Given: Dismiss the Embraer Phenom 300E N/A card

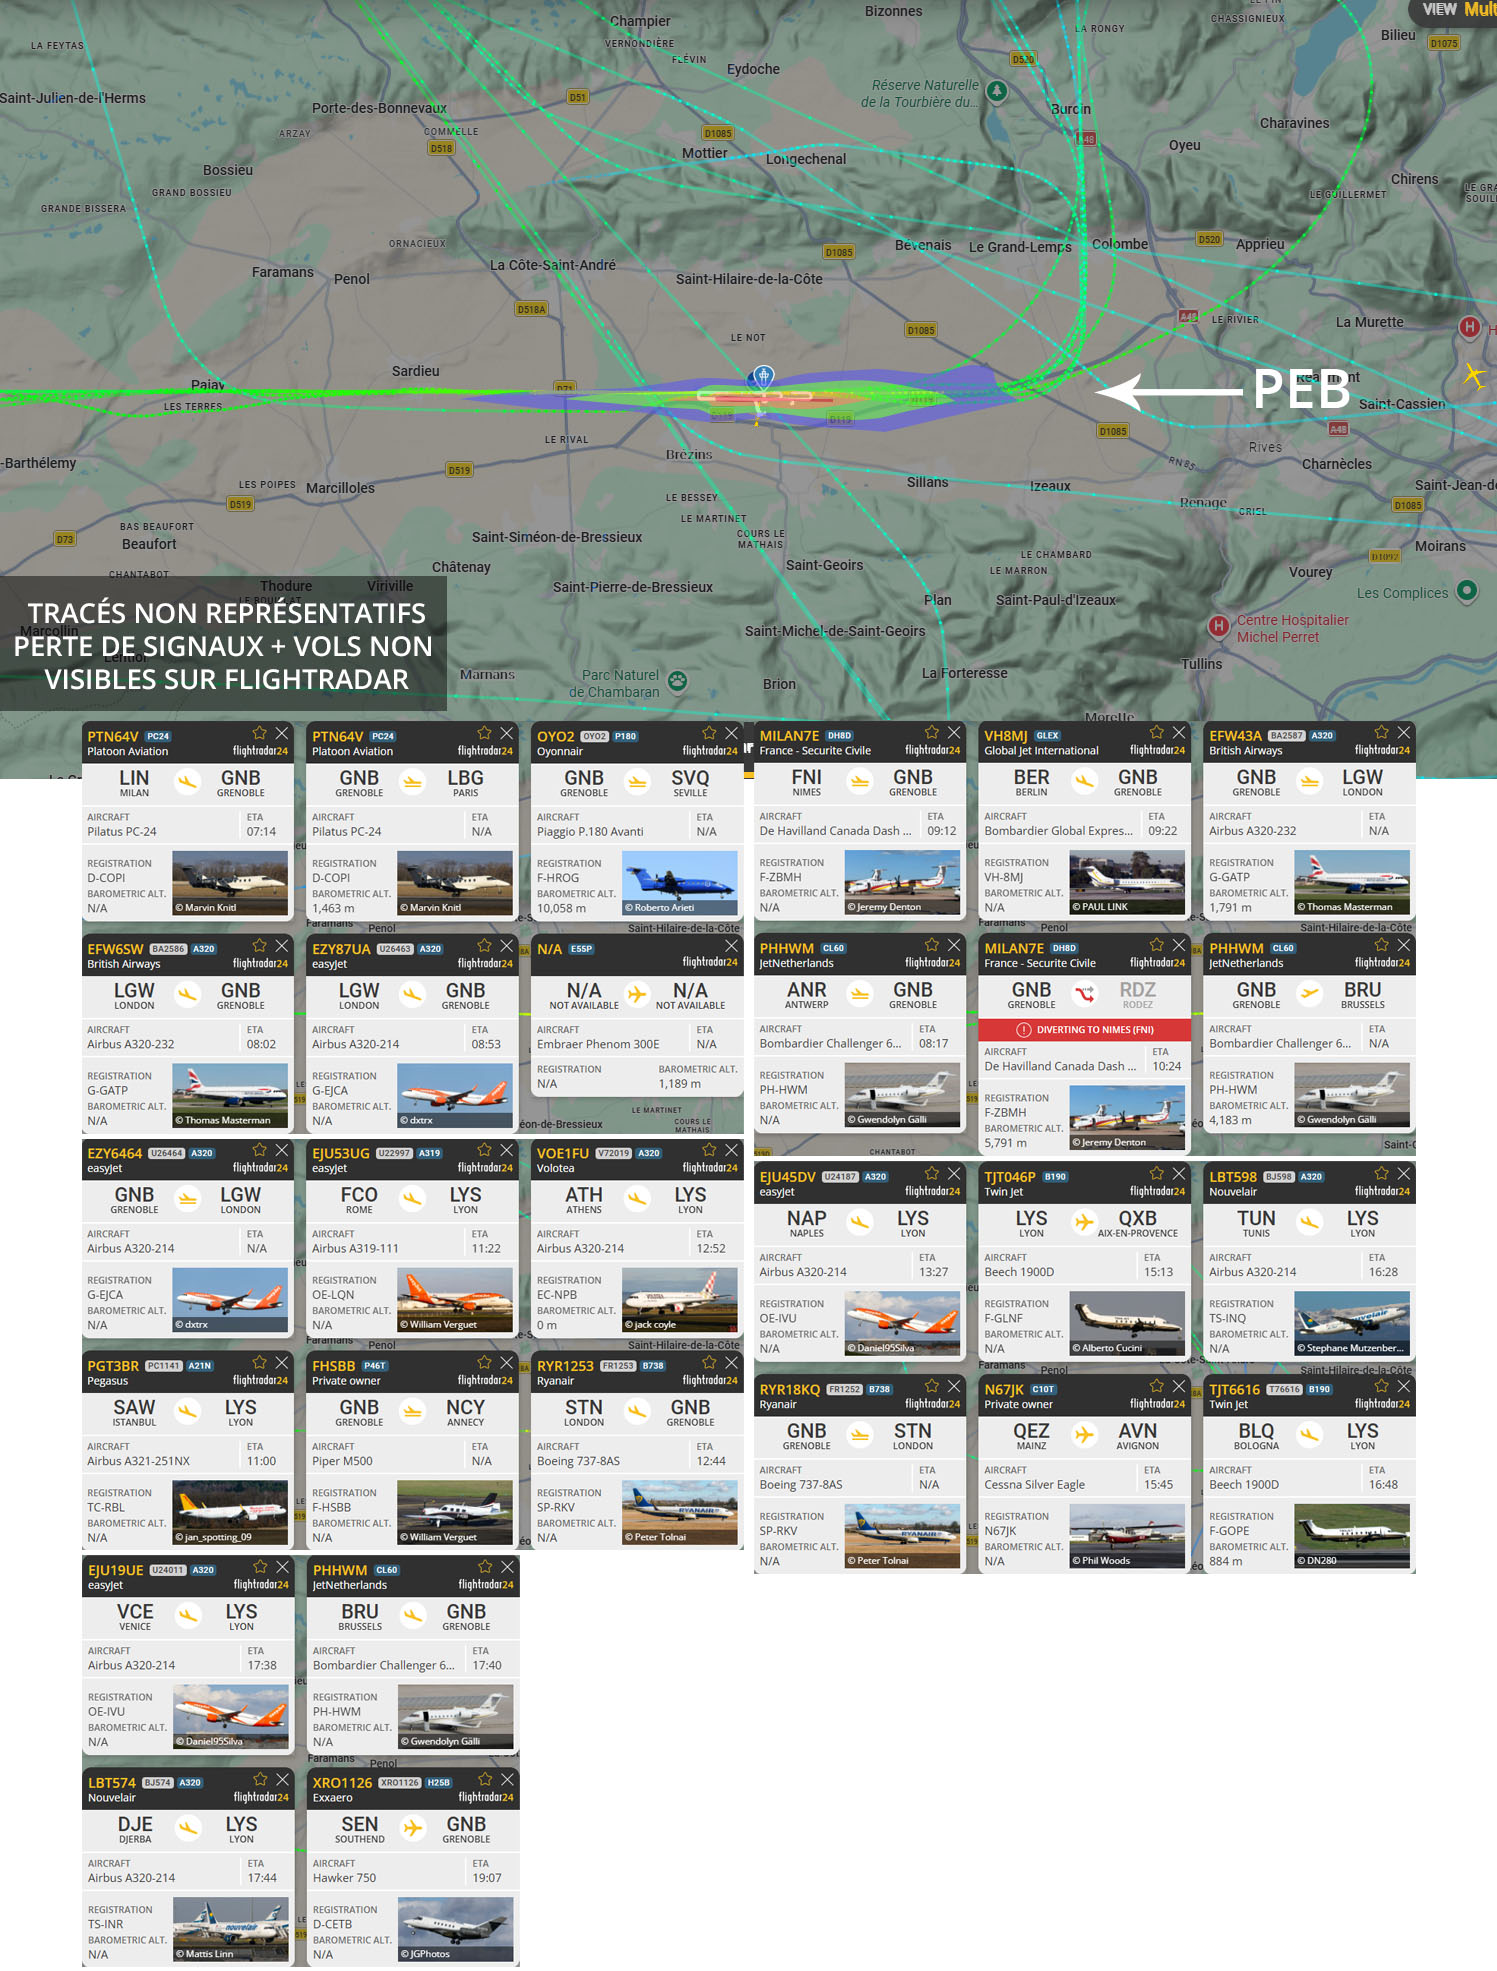Looking at the screenshot, I should (x=731, y=946).
